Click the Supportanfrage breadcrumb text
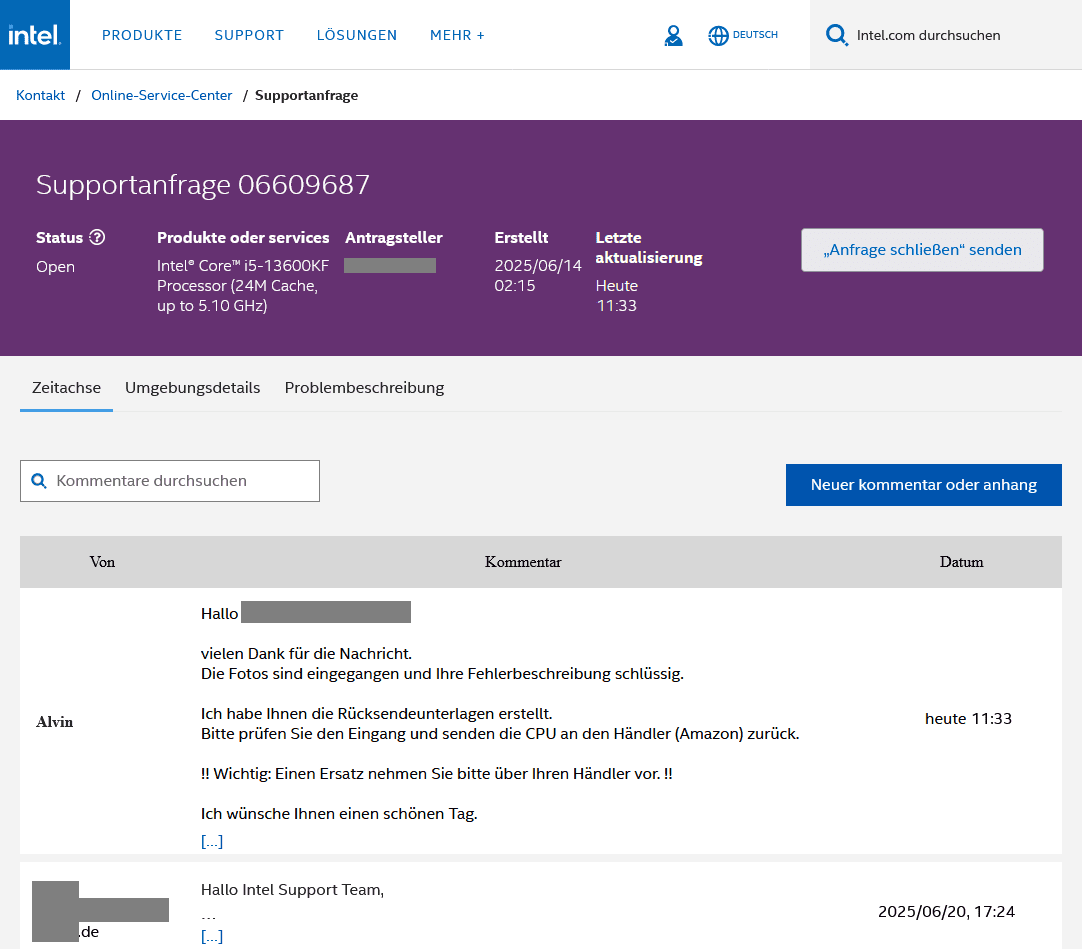The height and width of the screenshot is (949, 1082). tap(306, 95)
